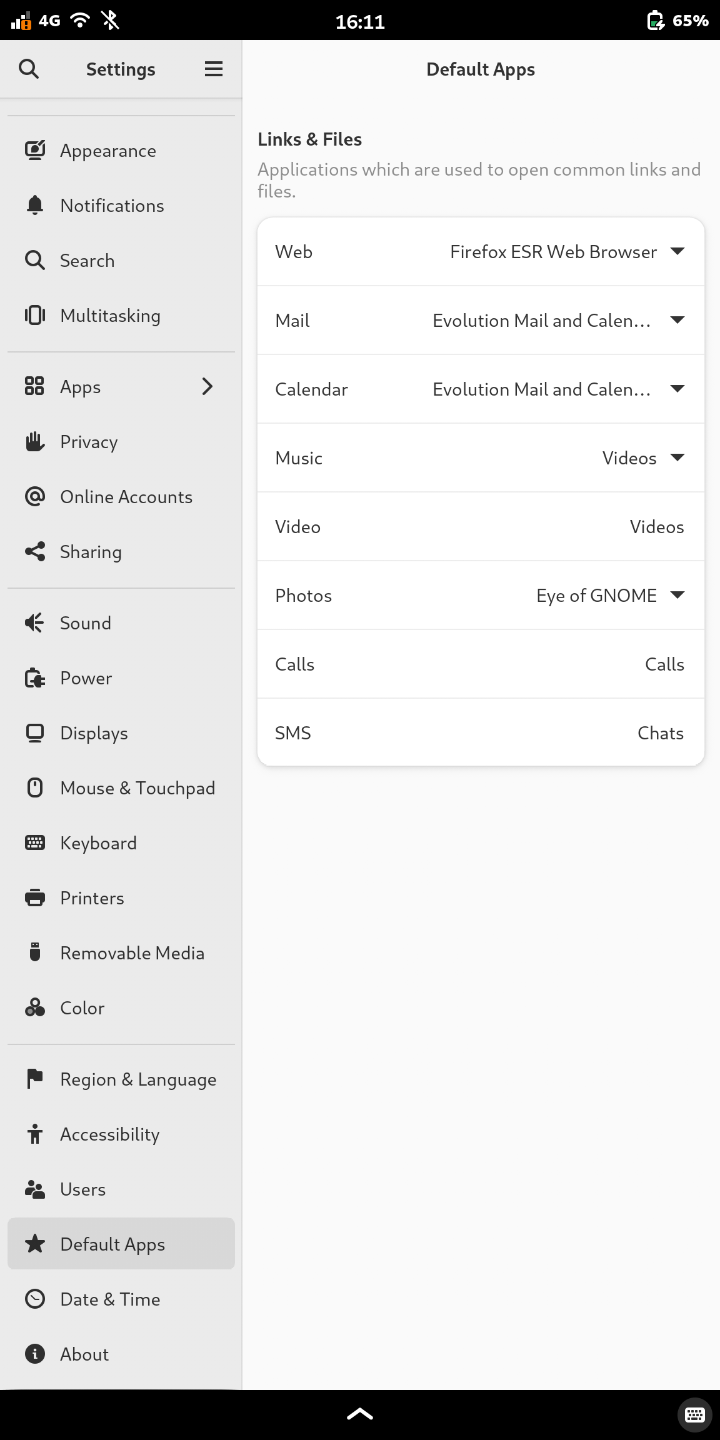Click the Accessibility figure icon
720x1440 pixels.
click(35, 1134)
